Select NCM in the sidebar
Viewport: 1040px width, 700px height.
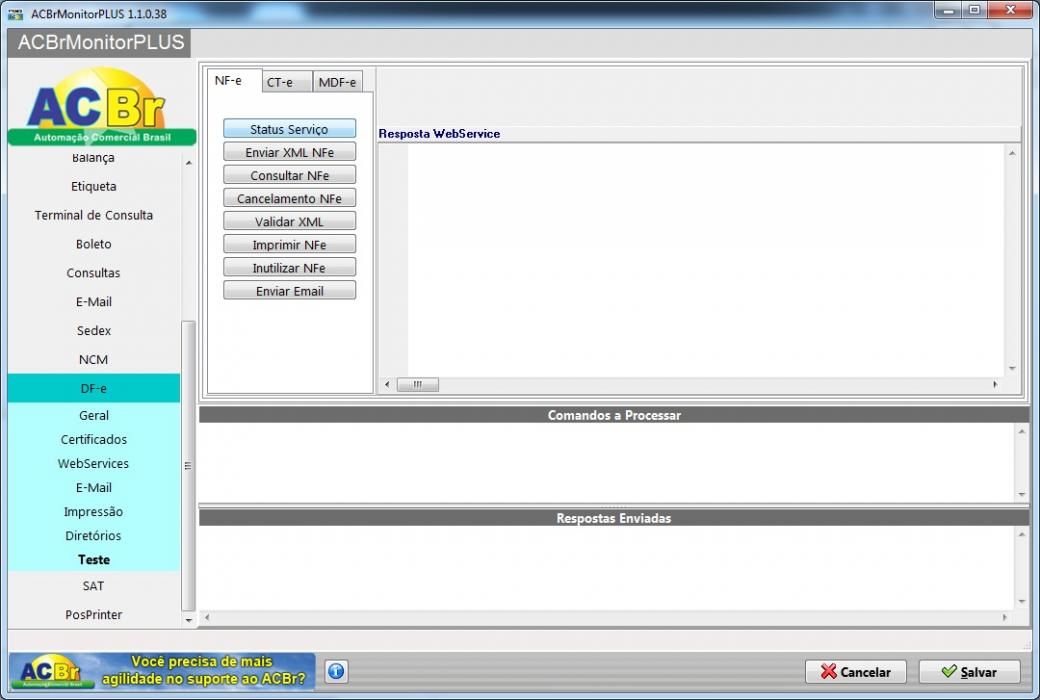tap(94, 360)
